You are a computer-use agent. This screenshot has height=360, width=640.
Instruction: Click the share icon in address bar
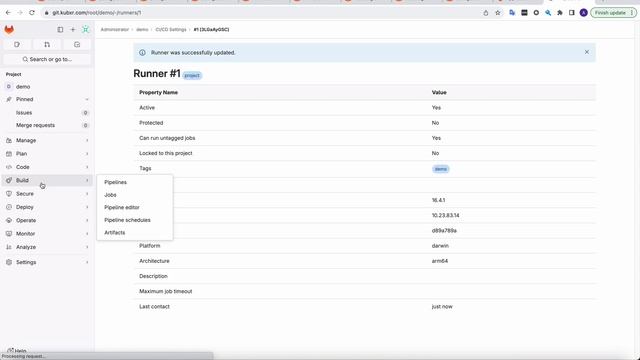click(486, 13)
